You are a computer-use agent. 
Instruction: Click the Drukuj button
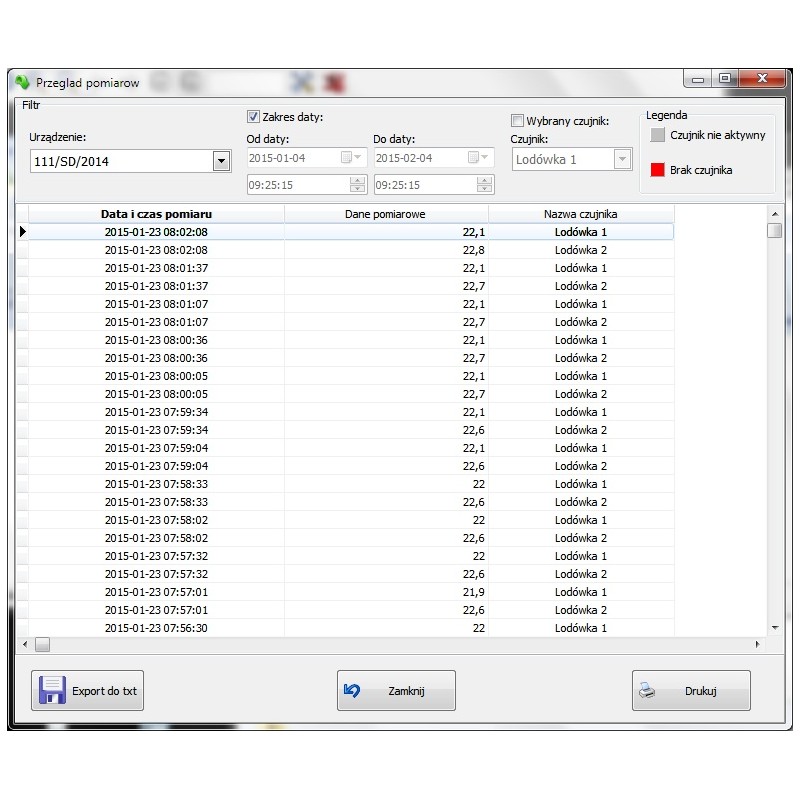pyautogui.click(x=691, y=690)
